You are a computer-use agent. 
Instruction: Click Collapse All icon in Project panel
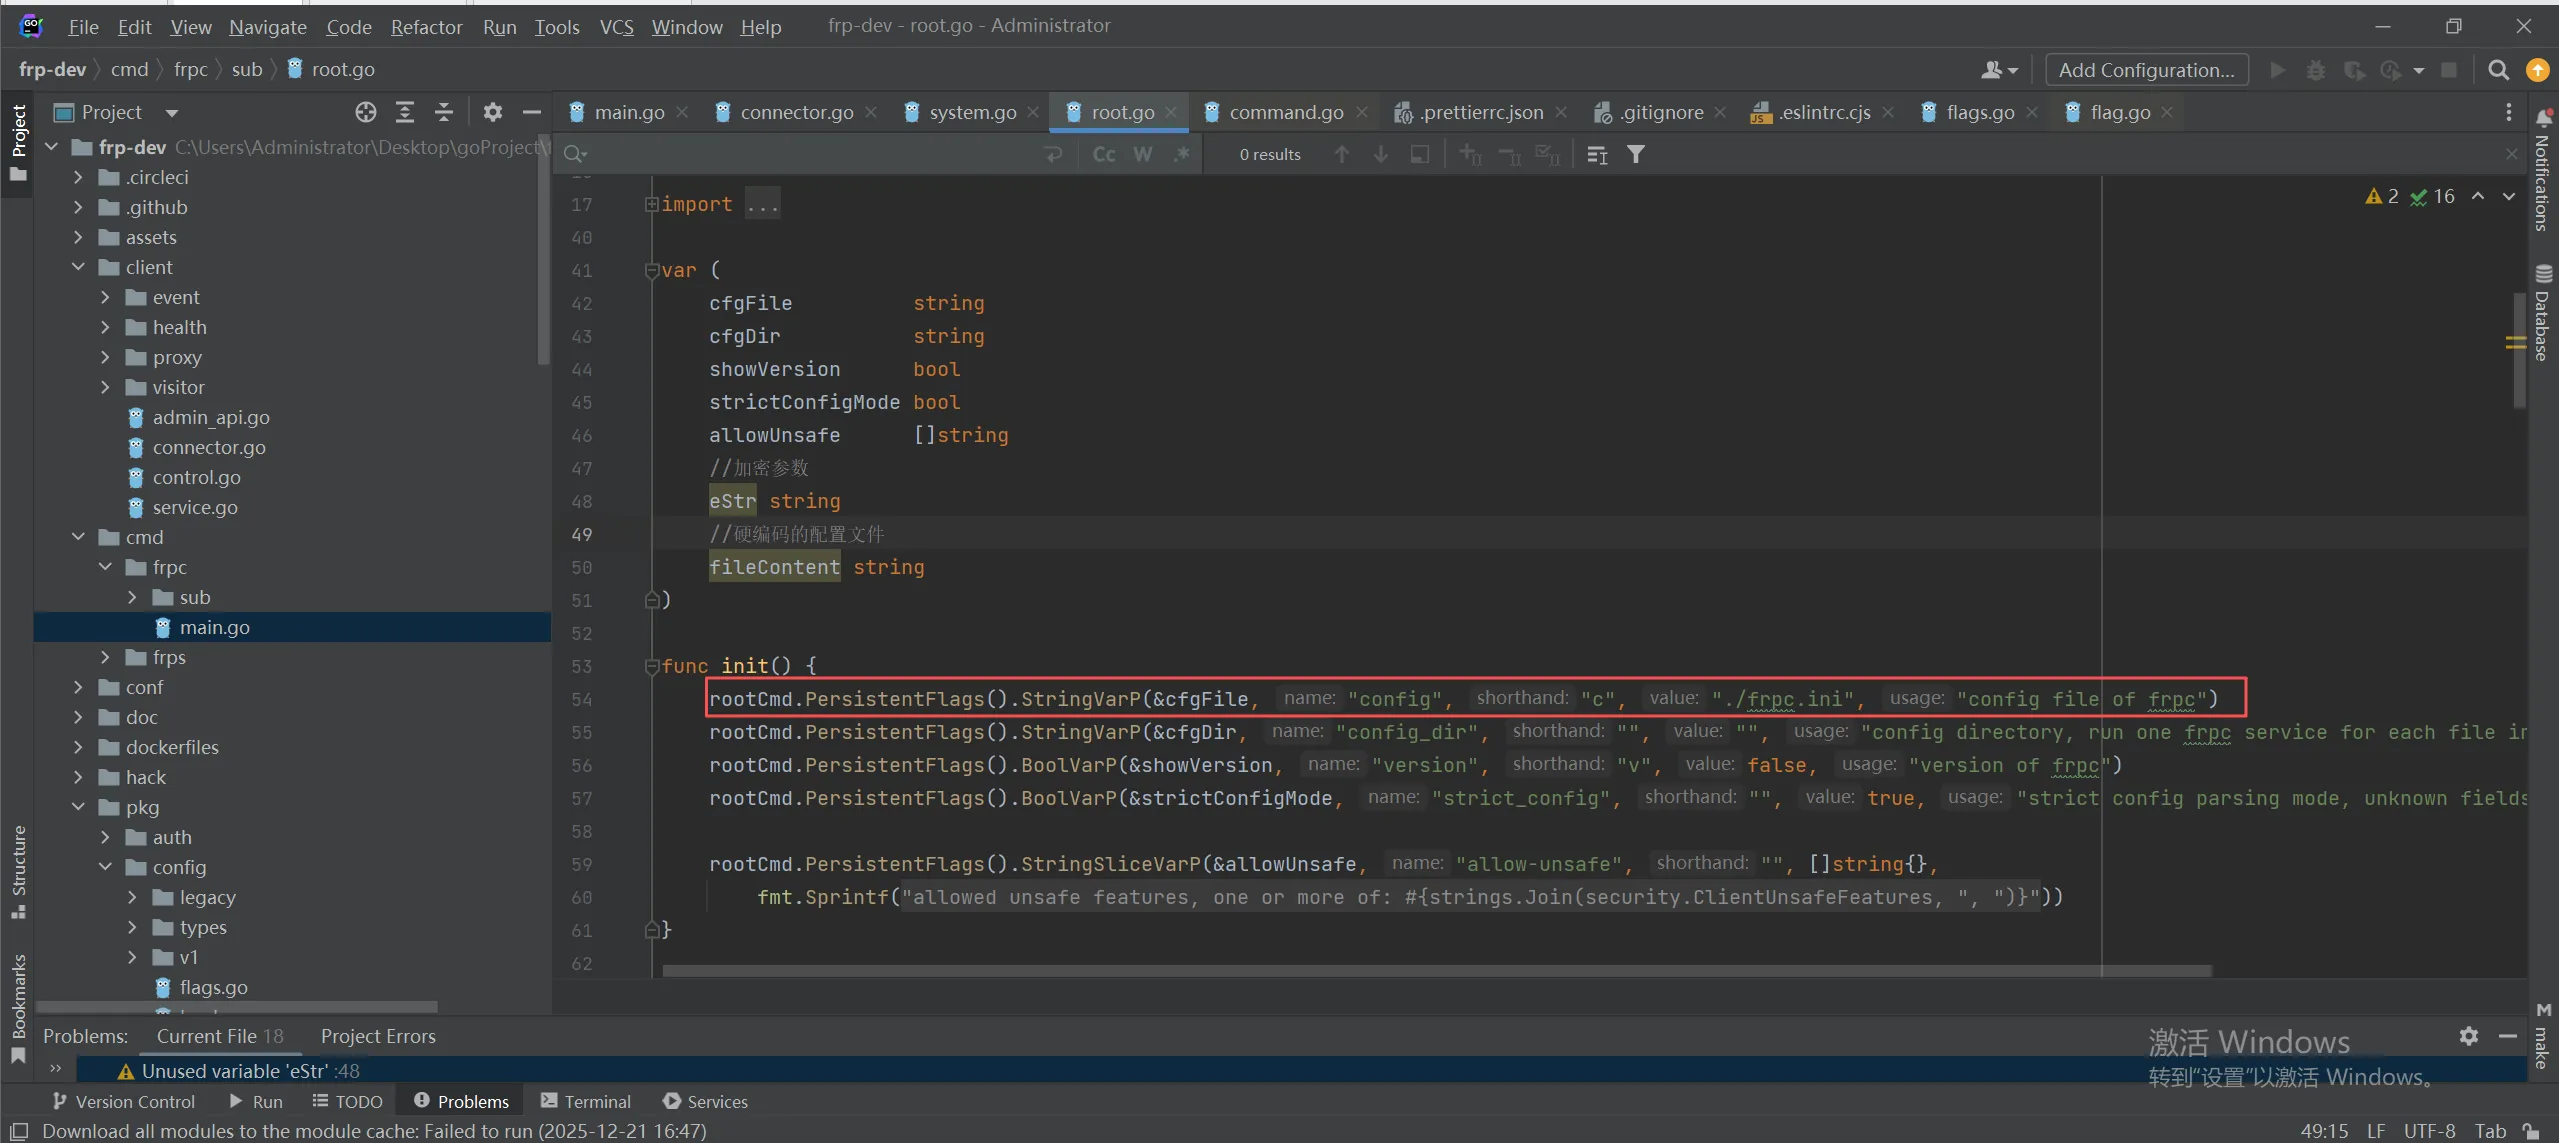point(444,112)
